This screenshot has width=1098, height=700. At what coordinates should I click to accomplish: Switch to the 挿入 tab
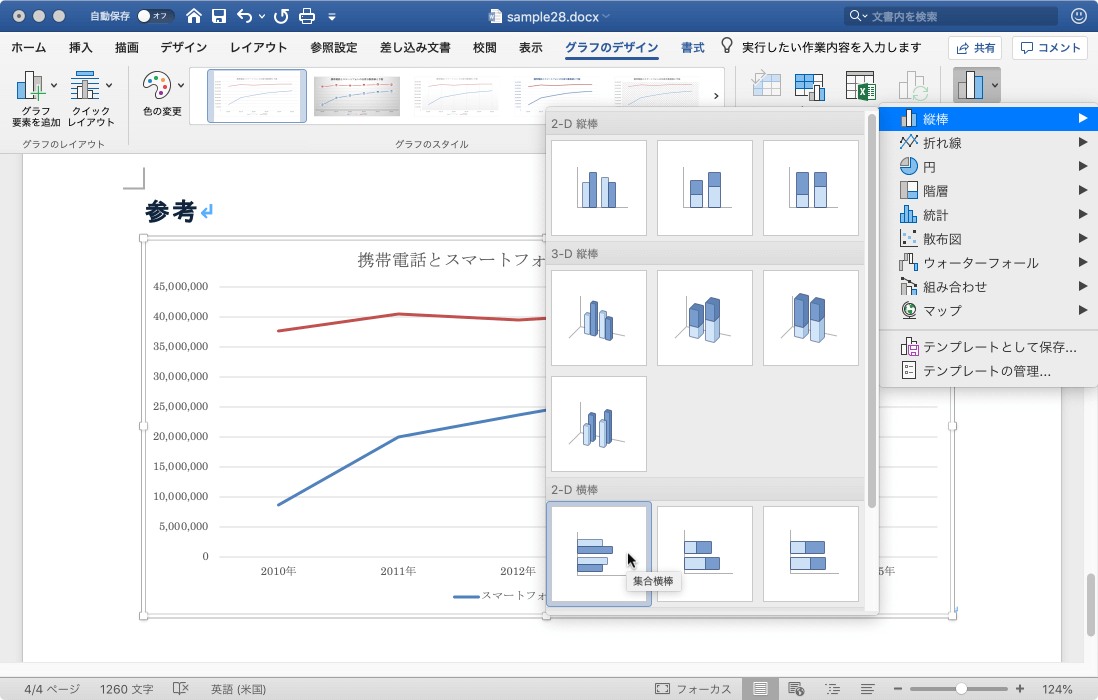point(81,48)
